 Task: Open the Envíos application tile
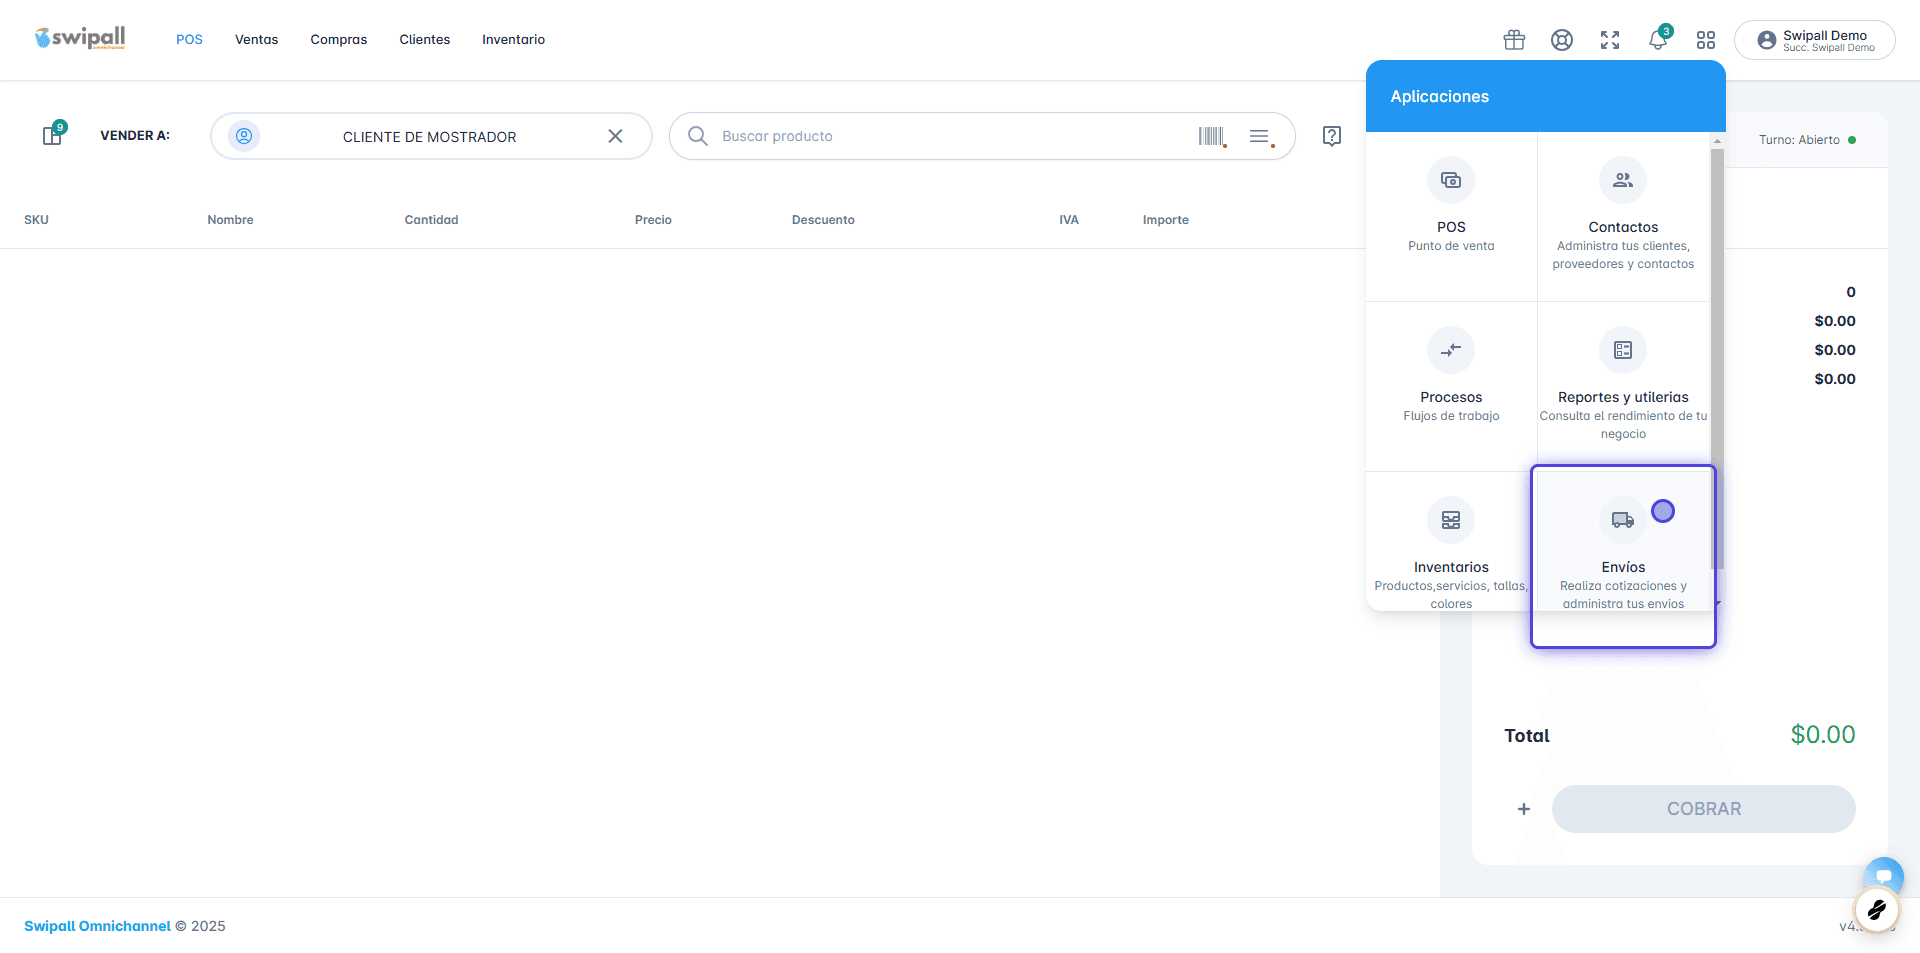point(1623,543)
